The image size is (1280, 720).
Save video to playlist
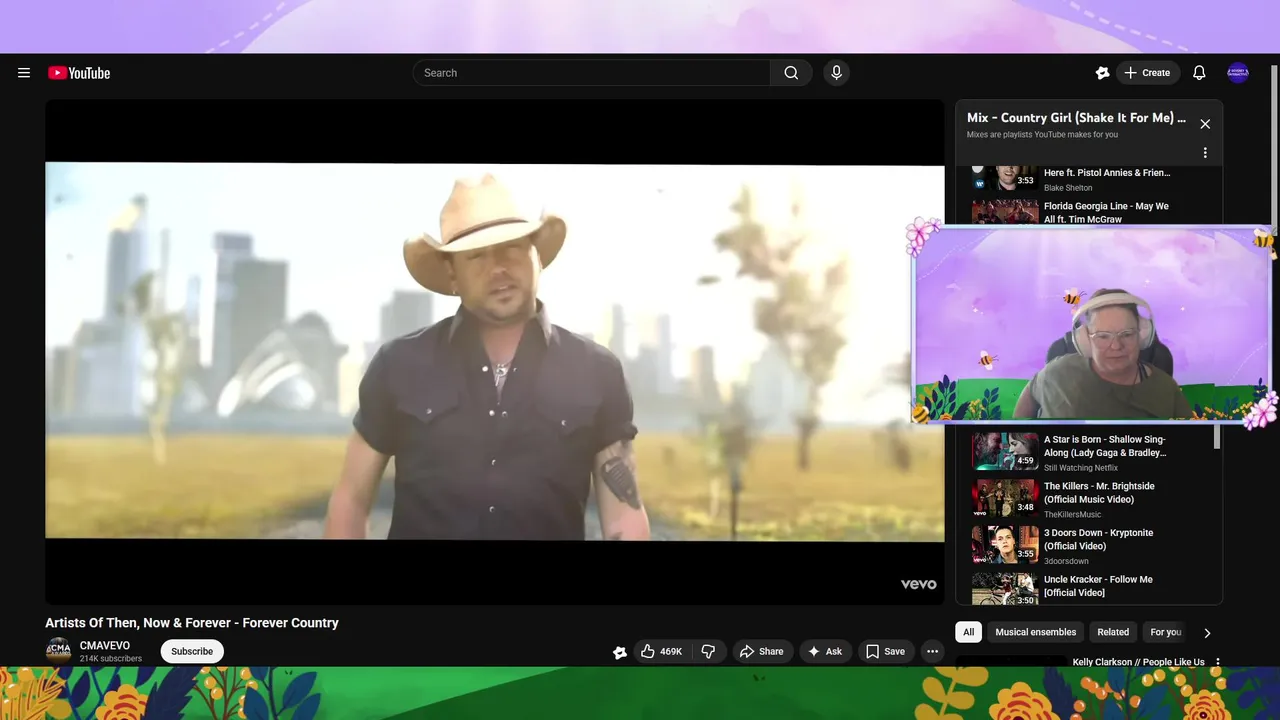click(x=885, y=651)
